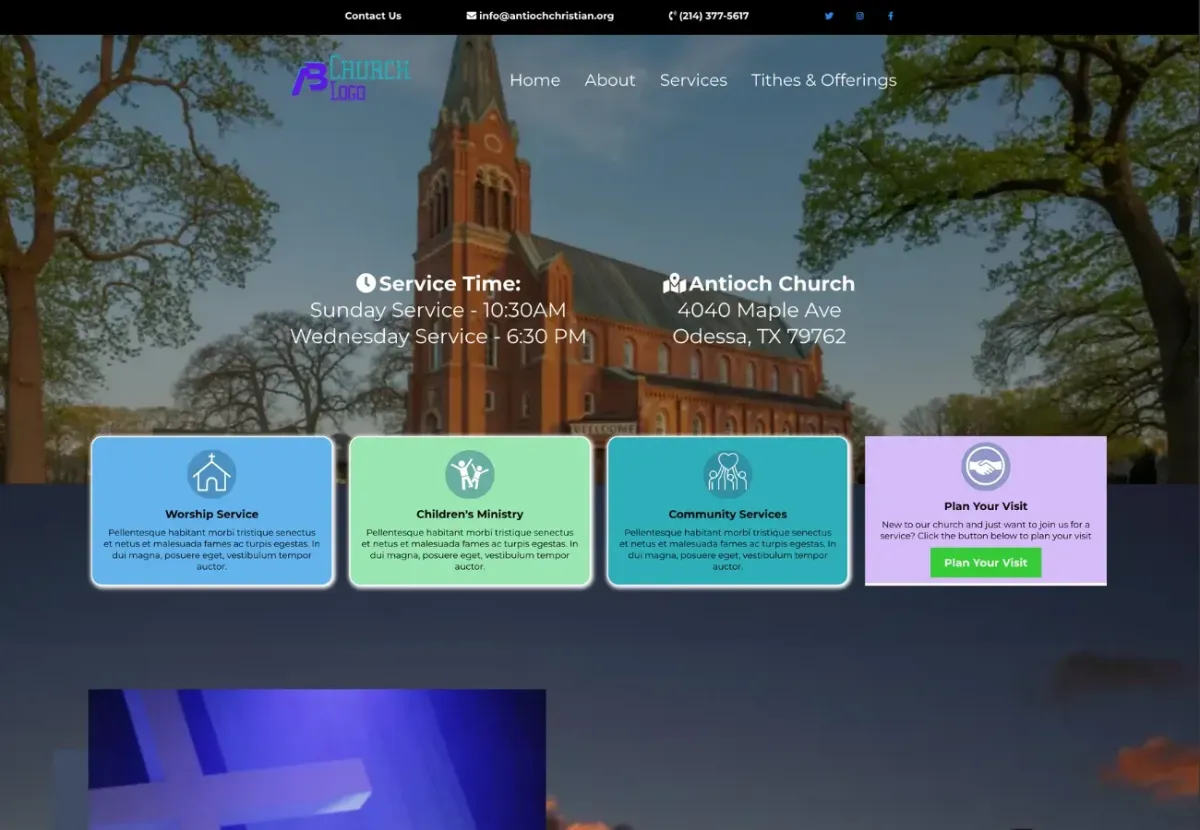Click the Antioch Church heading text
1200x830 pixels.
point(772,283)
